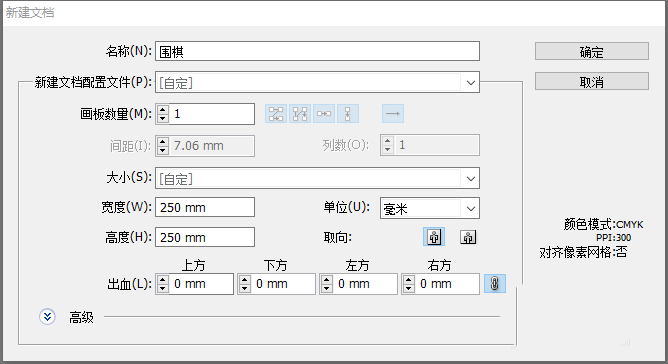The height and width of the screenshot is (364, 668).
Task: Click the 确定 button
Action: tap(592, 52)
